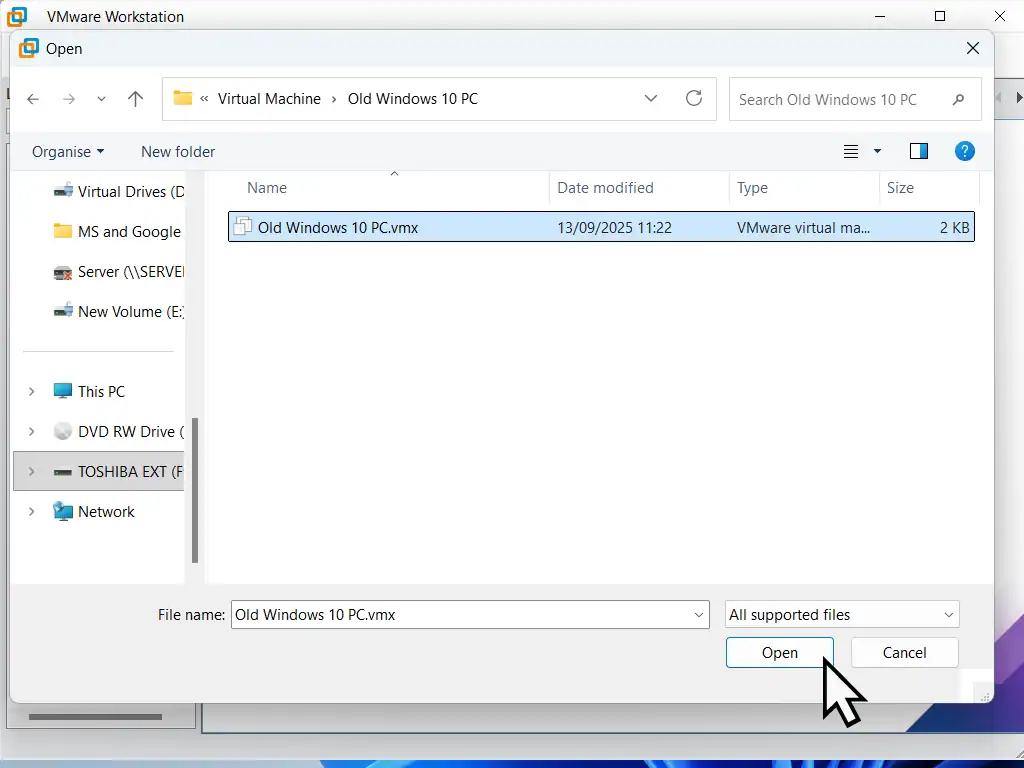This screenshot has height=768, width=1024.
Task: Expand the address bar history dropdown
Action: (650, 99)
